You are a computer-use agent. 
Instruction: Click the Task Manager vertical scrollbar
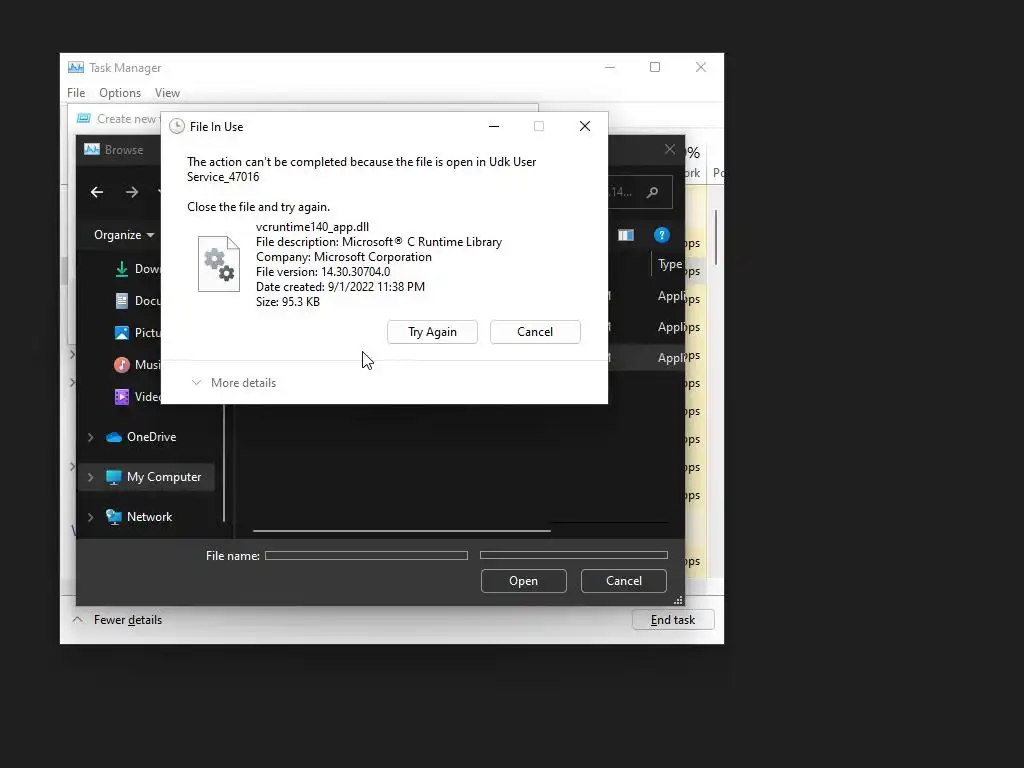pos(716,238)
